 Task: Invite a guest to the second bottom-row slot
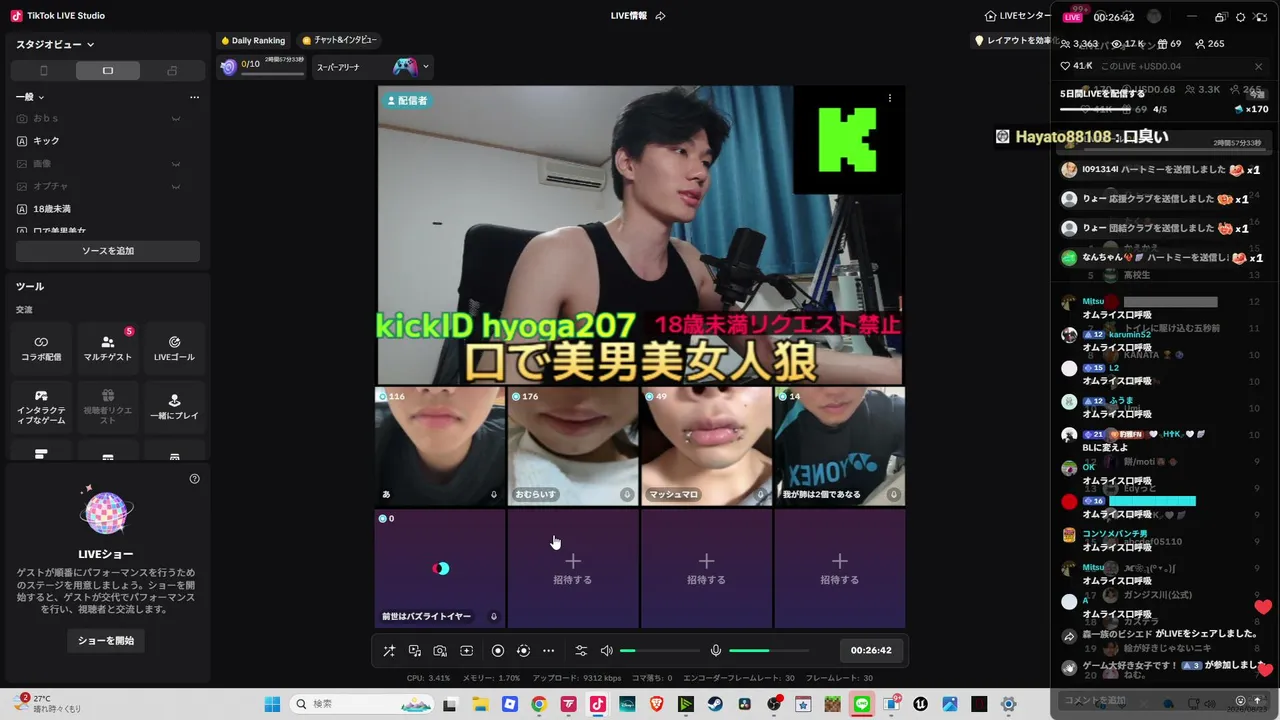tap(573, 569)
